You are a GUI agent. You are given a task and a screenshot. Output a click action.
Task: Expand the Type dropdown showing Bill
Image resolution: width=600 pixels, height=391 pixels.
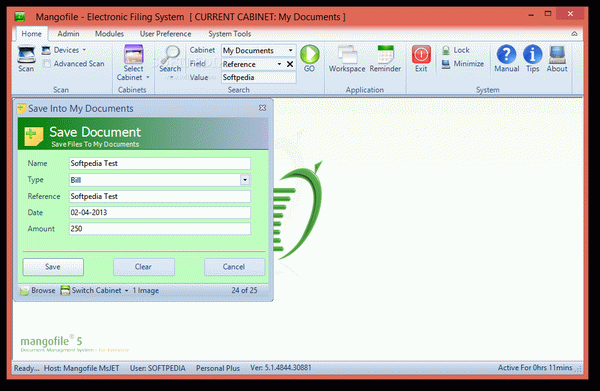(245, 180)
